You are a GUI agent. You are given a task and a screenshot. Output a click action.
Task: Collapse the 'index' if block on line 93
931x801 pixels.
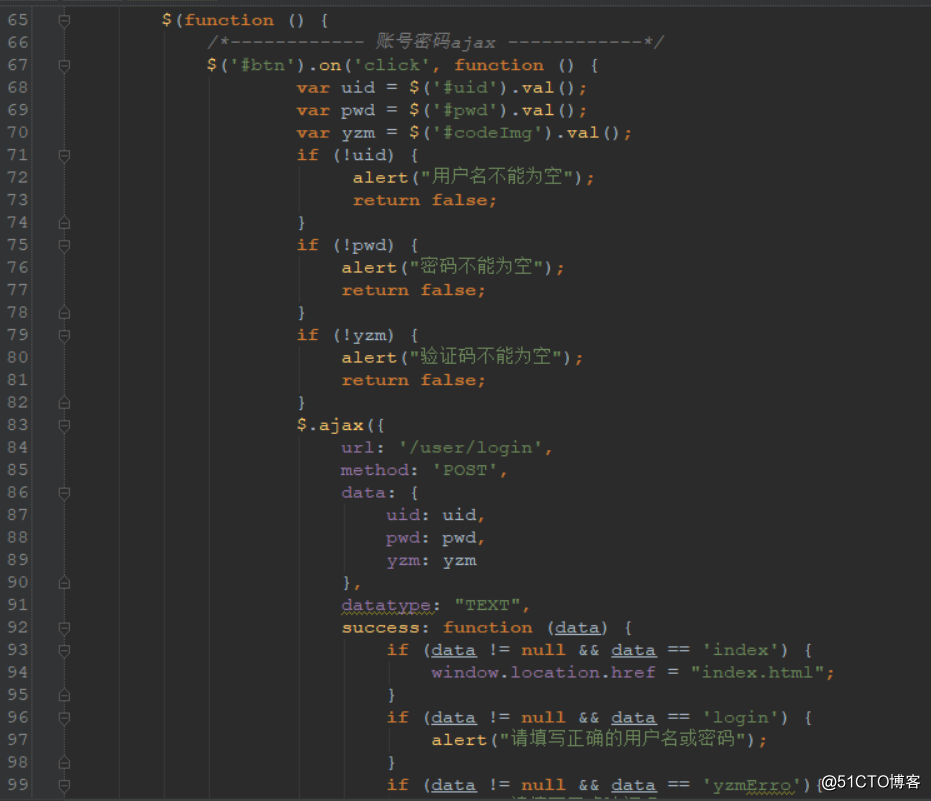tap(64, 651)
